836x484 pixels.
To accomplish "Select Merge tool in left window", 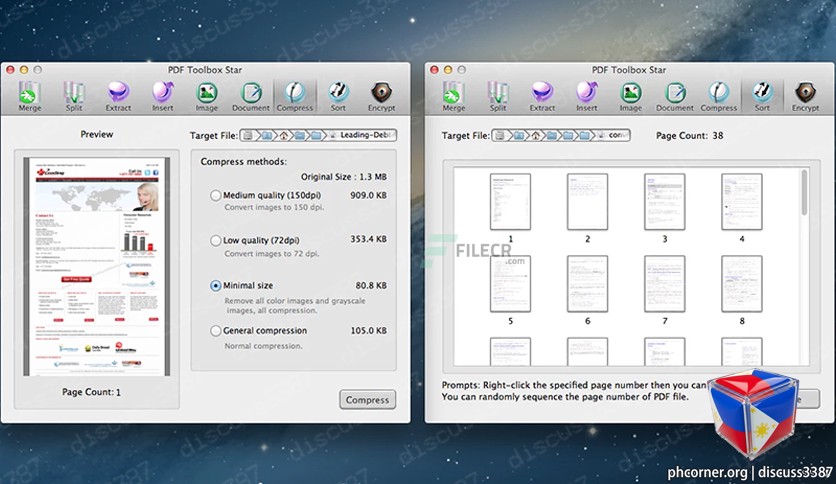I will pyautogui.click(x=29, y=96).
